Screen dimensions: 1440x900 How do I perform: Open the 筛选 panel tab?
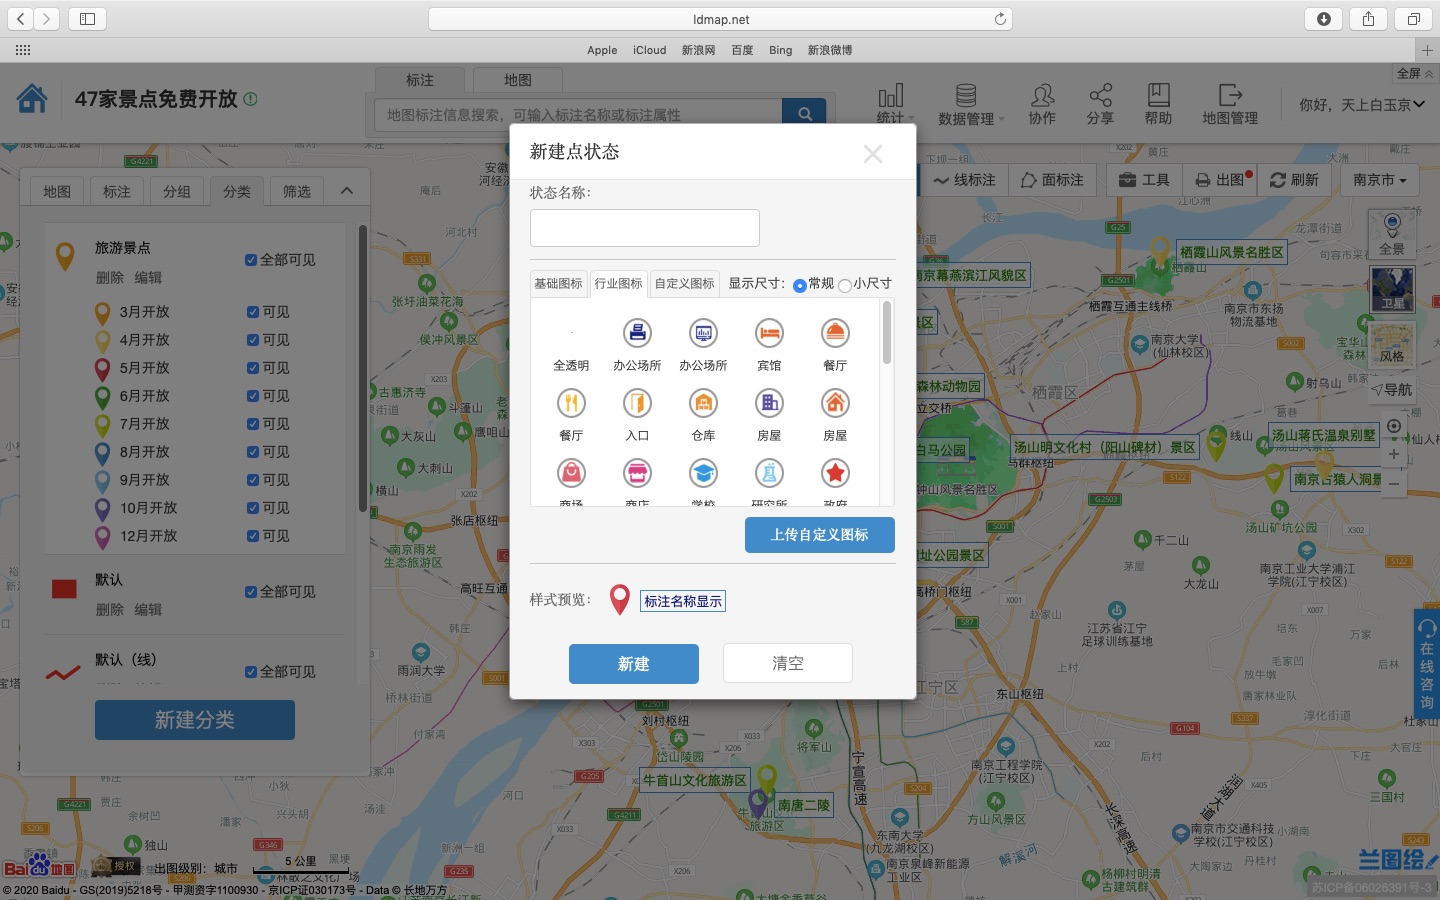click(297, 191)
